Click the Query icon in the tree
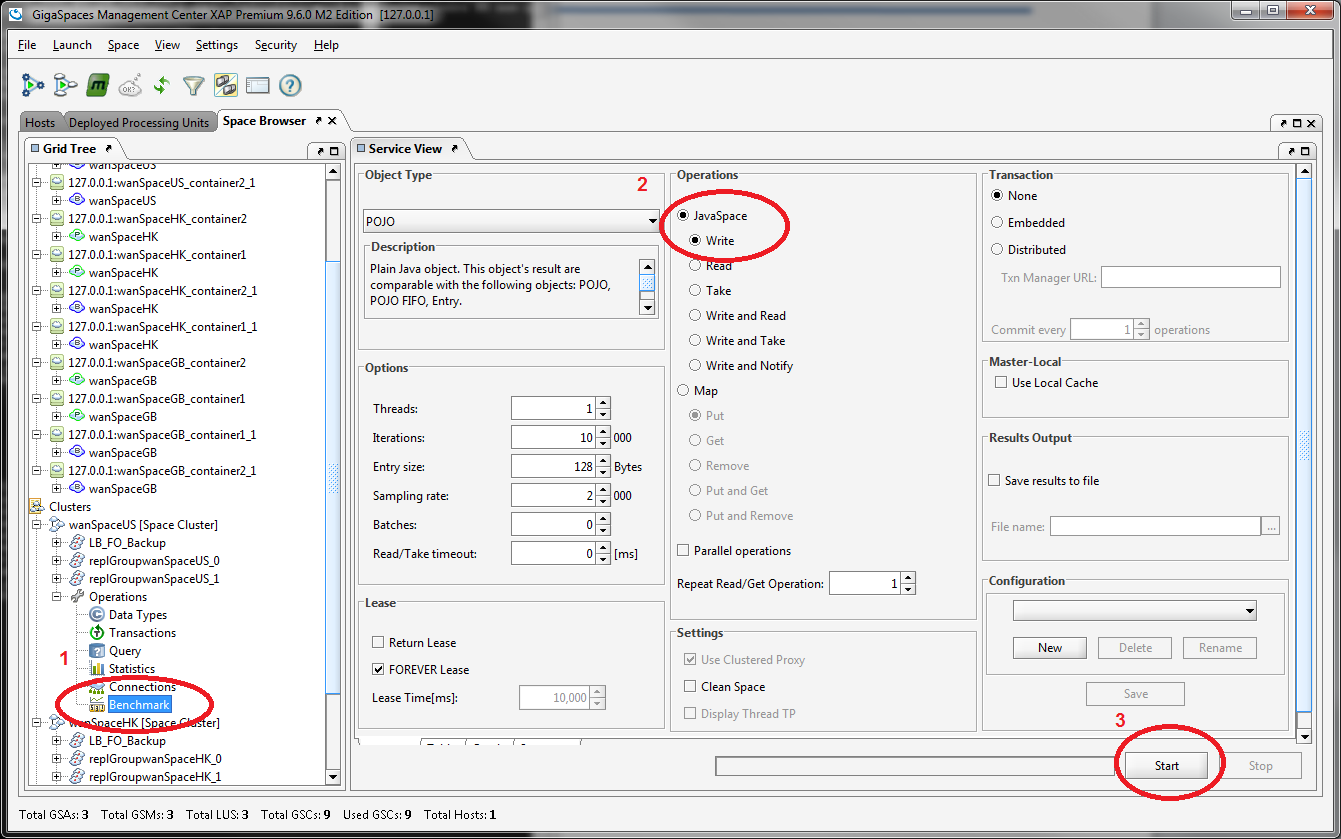This screenshot has height=839, width=1341. pos(97,651)
